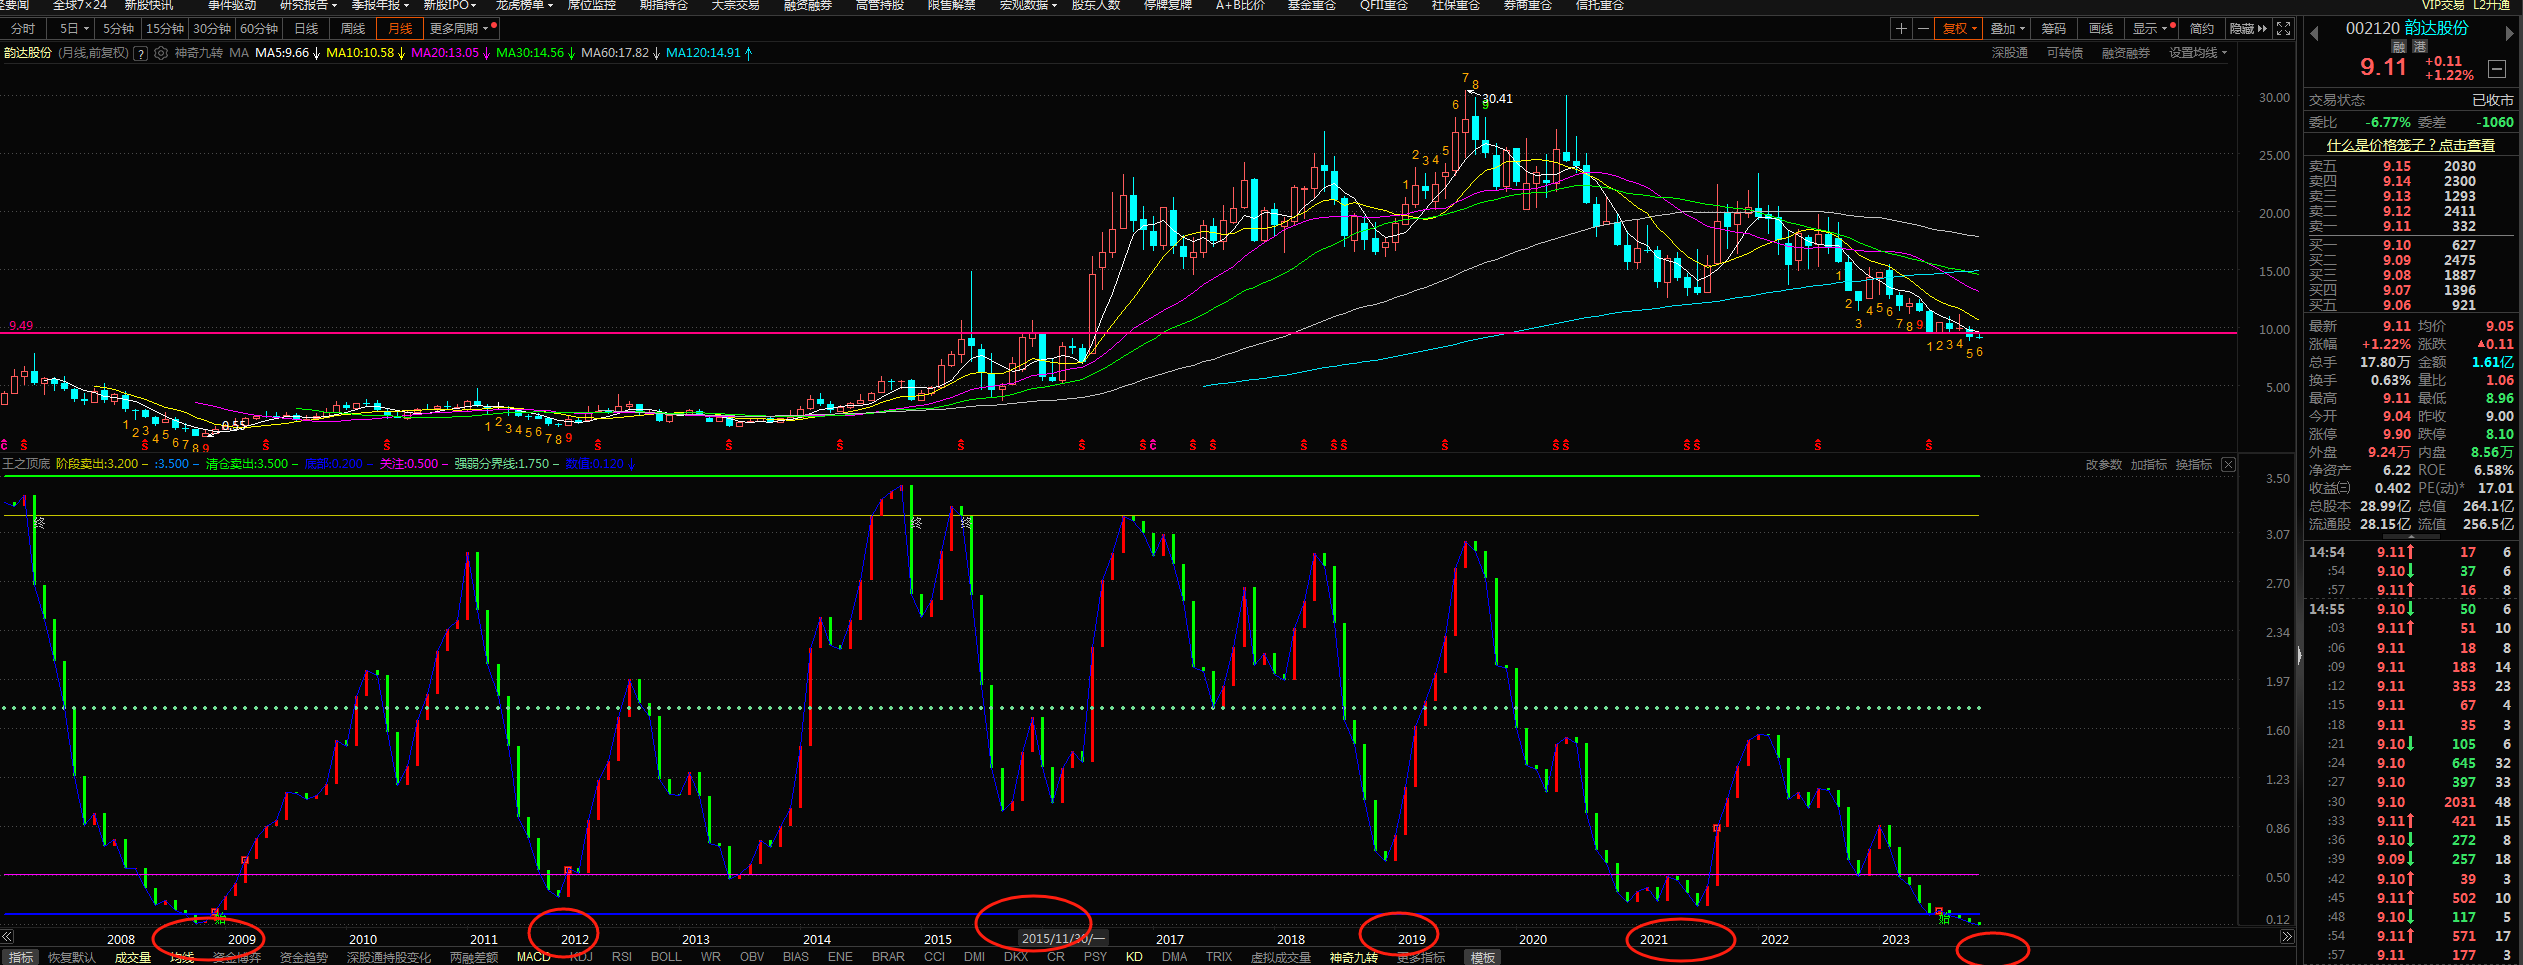
Task: Click 改参数 to modify indicator parameters
Action: point(2103,465)
